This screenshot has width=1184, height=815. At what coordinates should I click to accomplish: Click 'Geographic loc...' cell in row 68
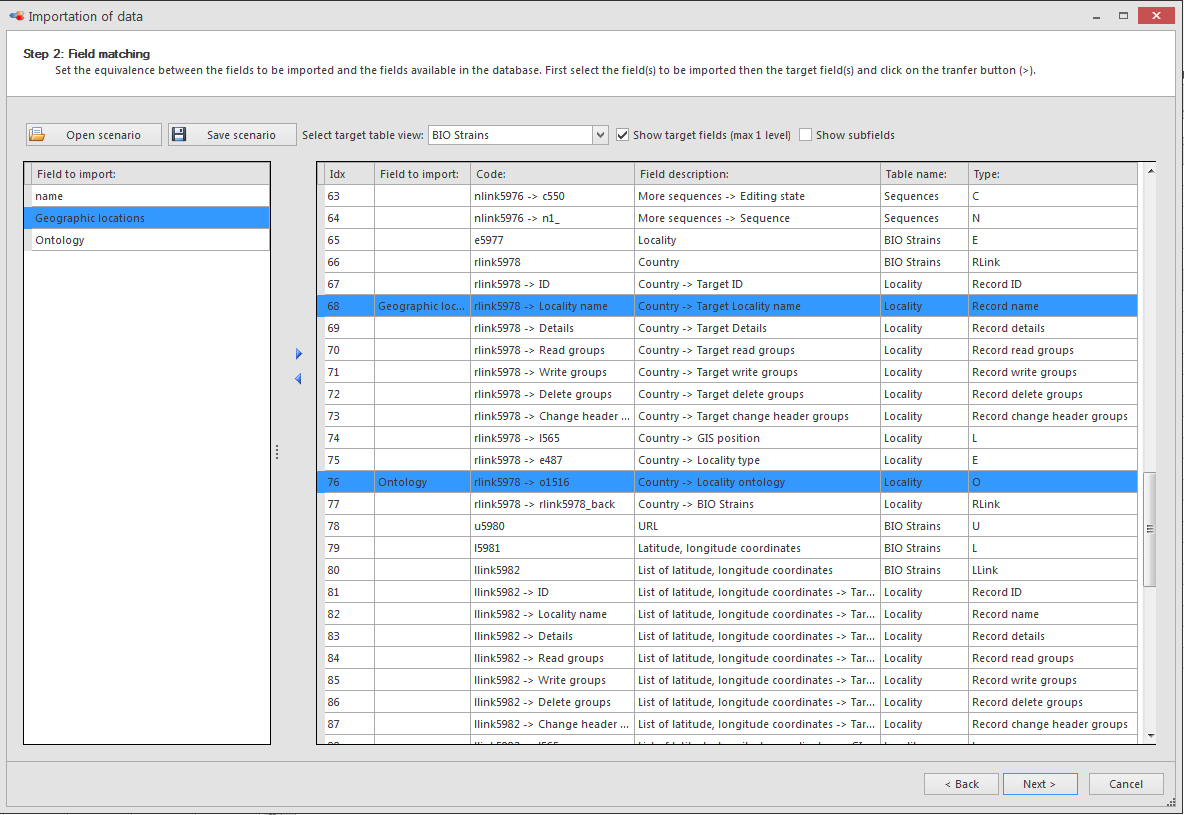(422, 306)
